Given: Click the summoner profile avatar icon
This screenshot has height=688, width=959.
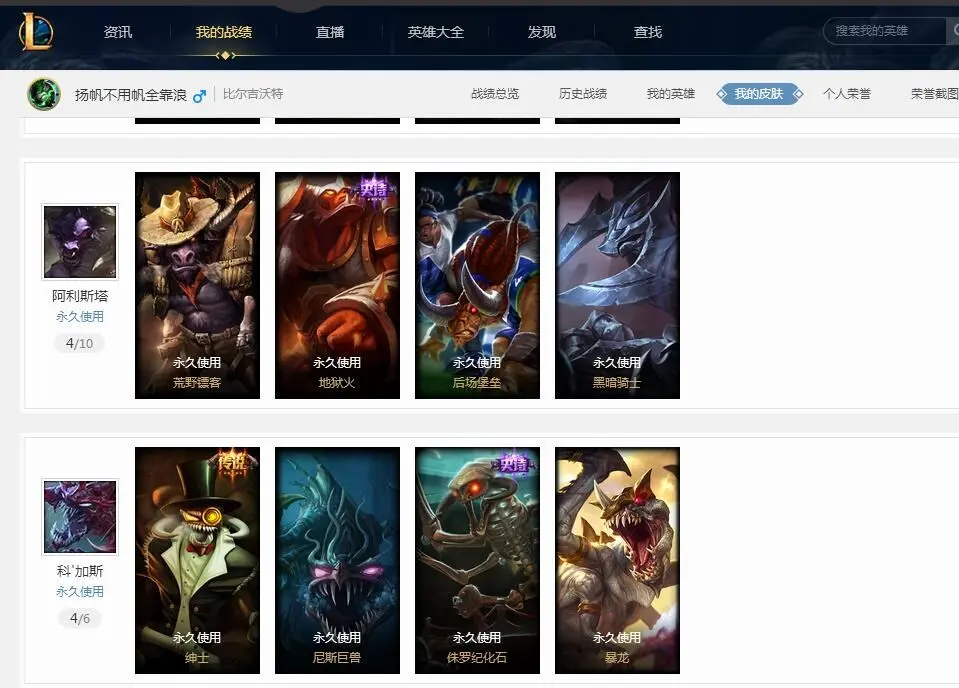Looking at the screenshot, I should [x=44, y=94].
